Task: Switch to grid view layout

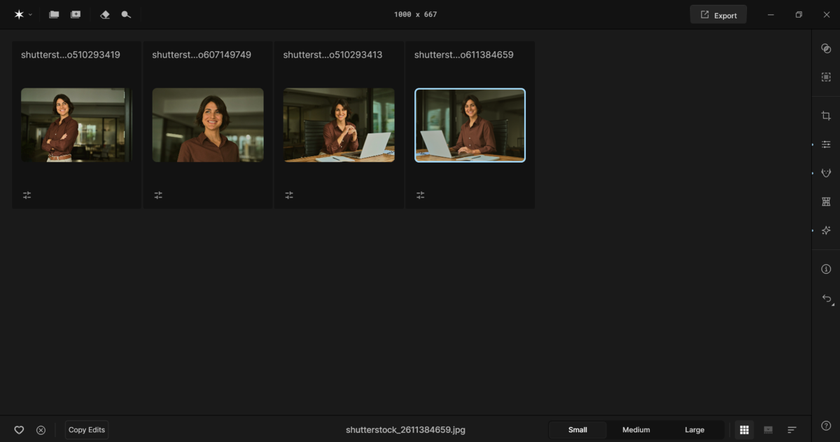Action: pos(744,430)
